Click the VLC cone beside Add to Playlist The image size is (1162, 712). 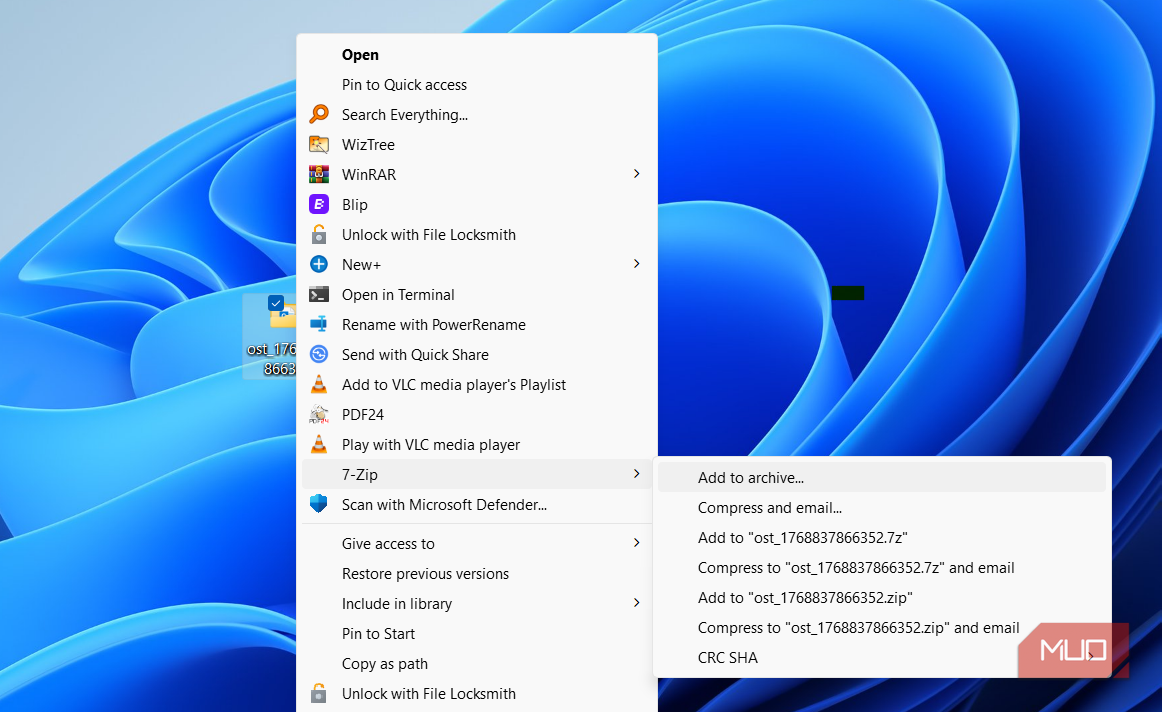pyautogui.click(x=319, y=385)
